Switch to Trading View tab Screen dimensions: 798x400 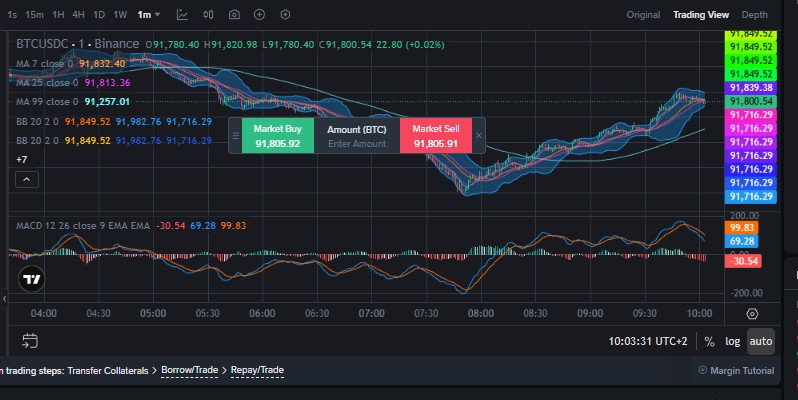tap(701, 15)
